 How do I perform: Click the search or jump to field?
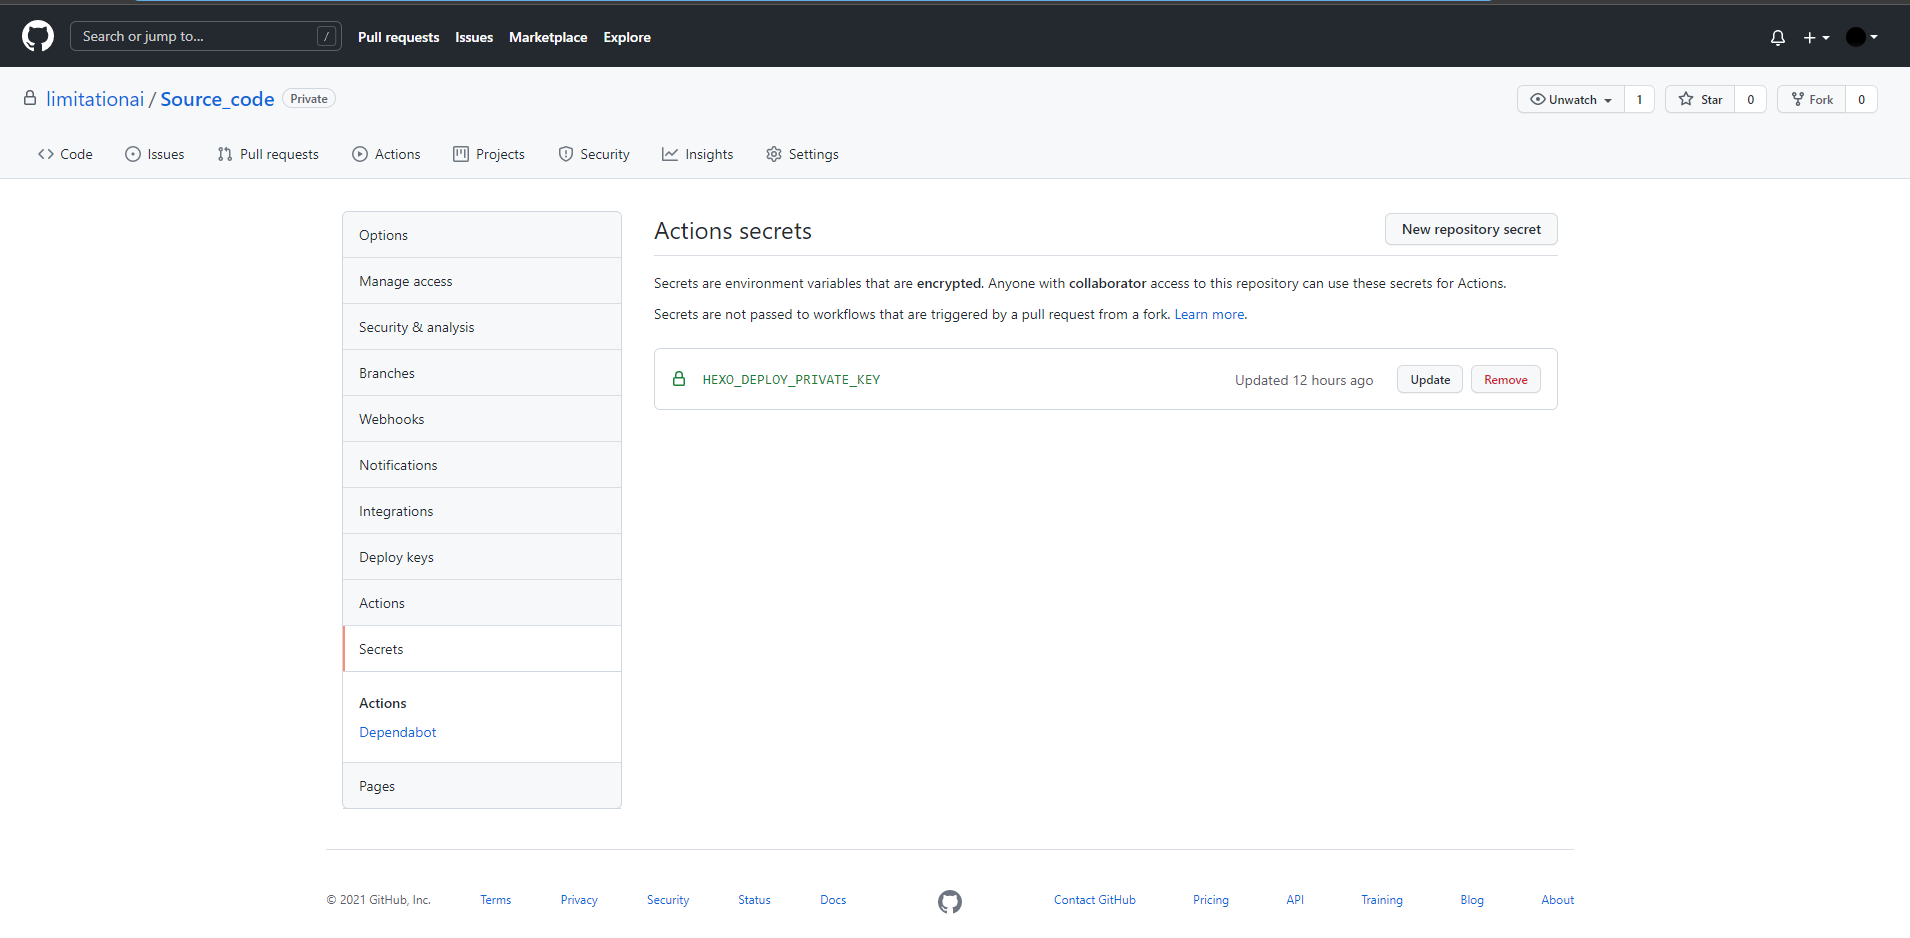click(x=205, y=36)
